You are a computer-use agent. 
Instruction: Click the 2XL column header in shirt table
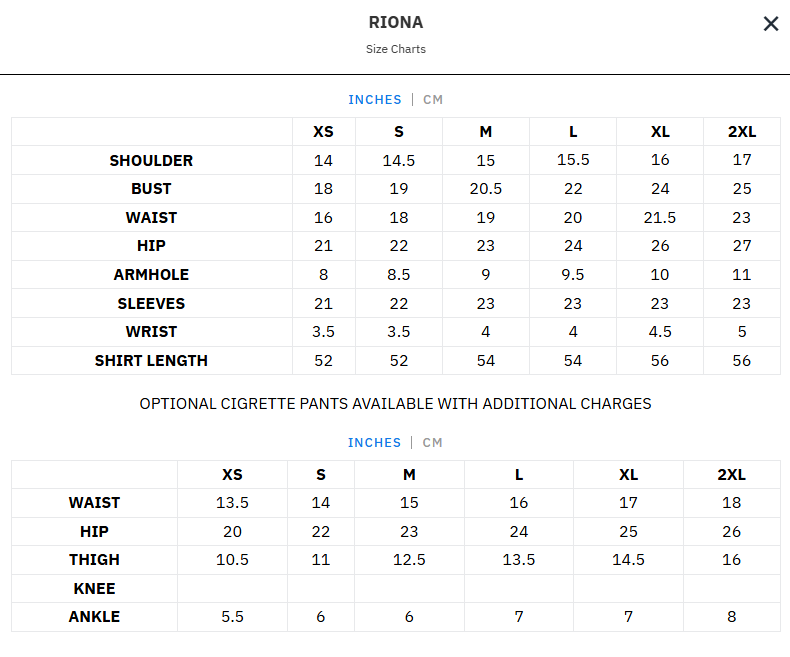click(741, 132)
